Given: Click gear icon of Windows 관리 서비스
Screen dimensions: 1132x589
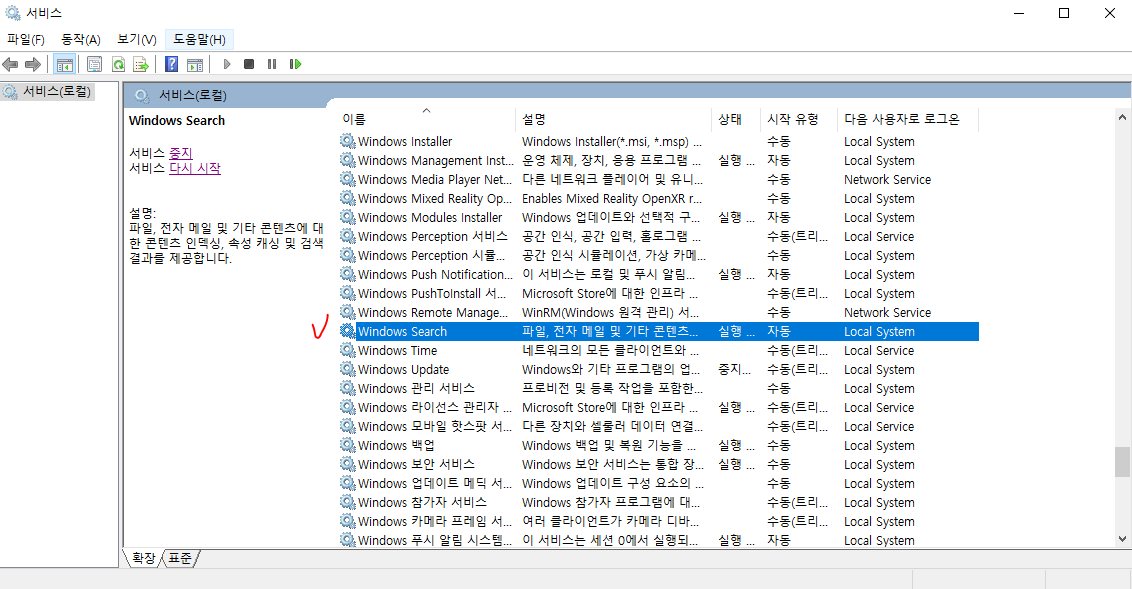Looking at the screenshot, I should click(347, 388).
